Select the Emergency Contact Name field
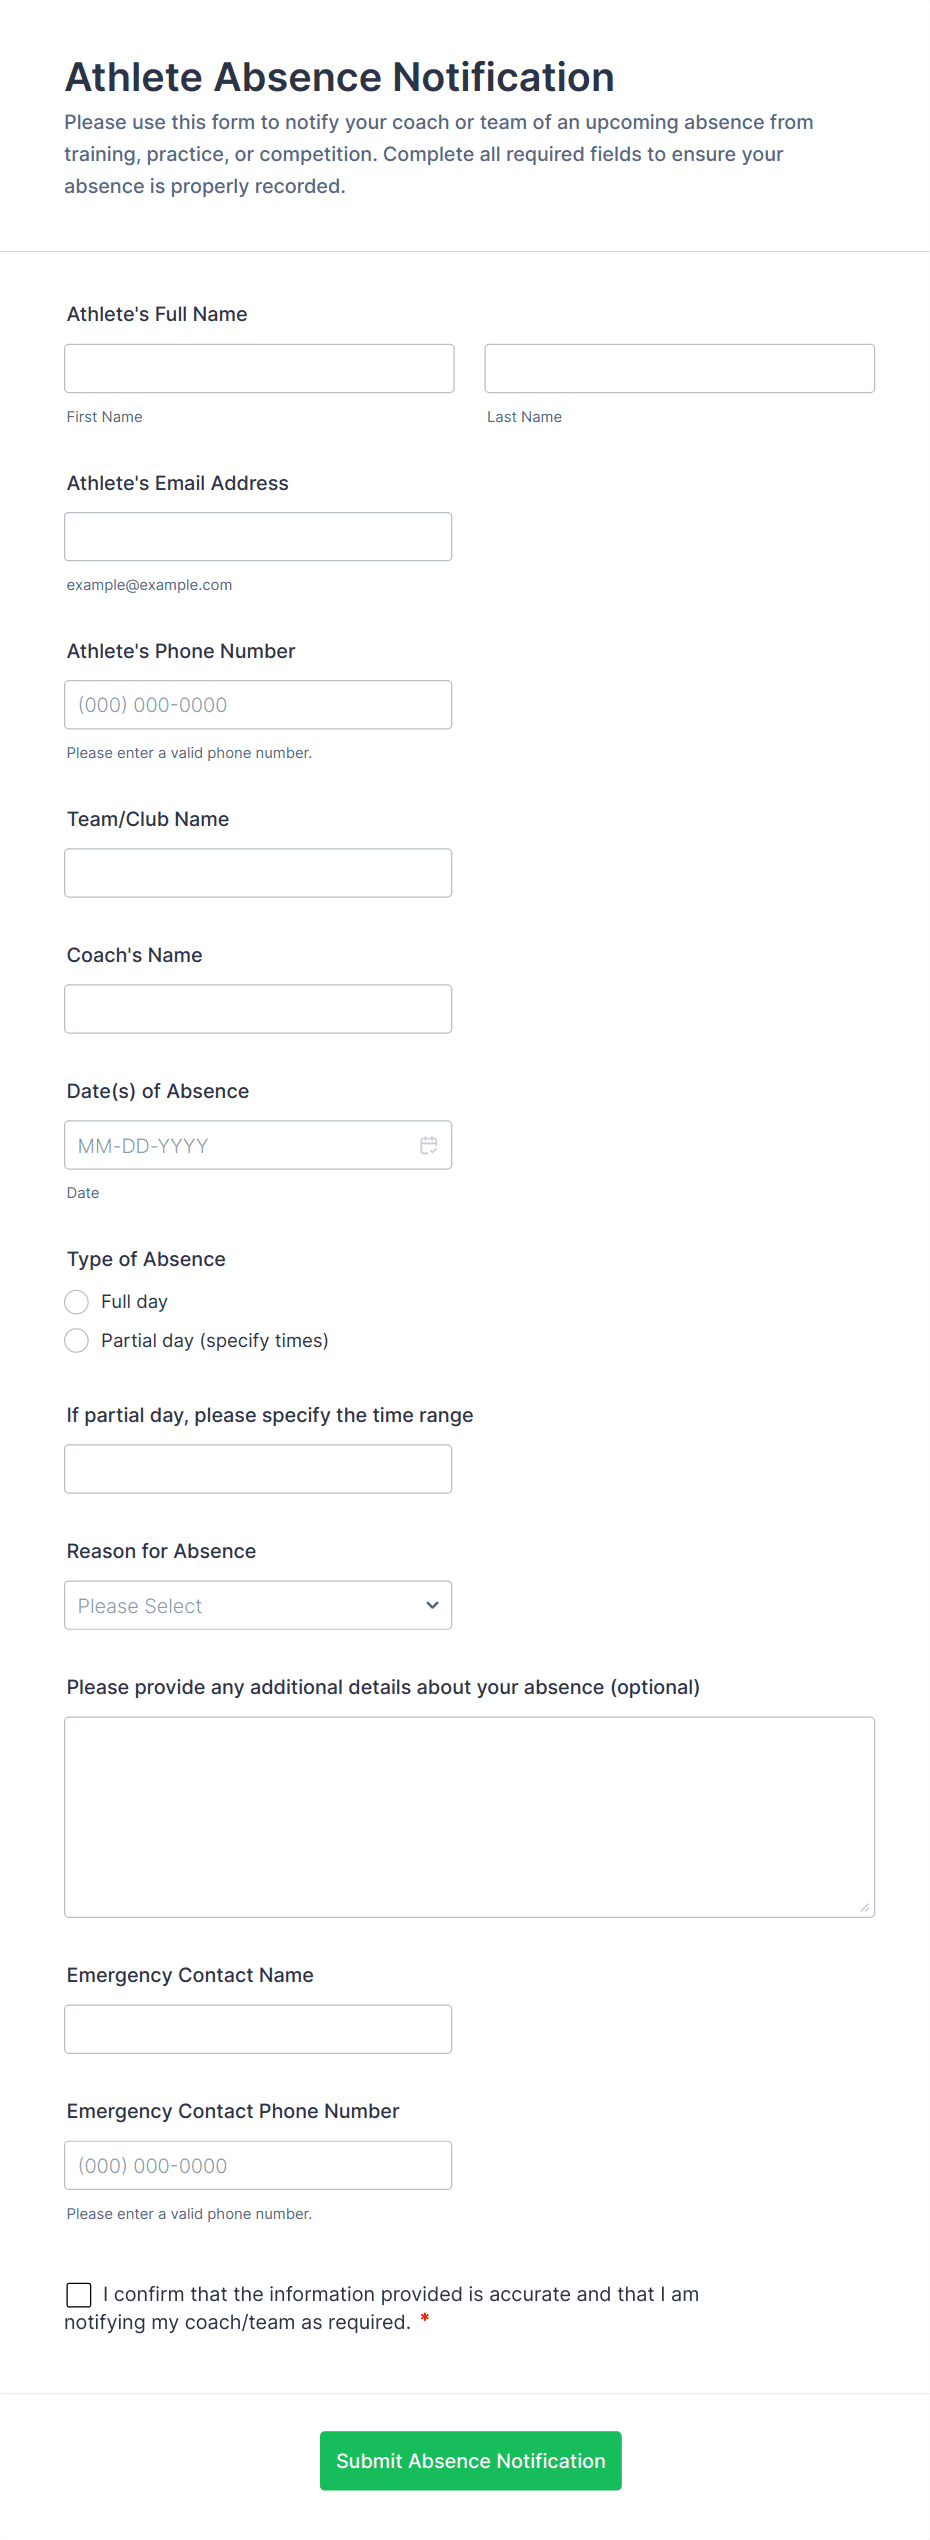The height and width of the screenshot is (2540, 930). click(258, 2029)
